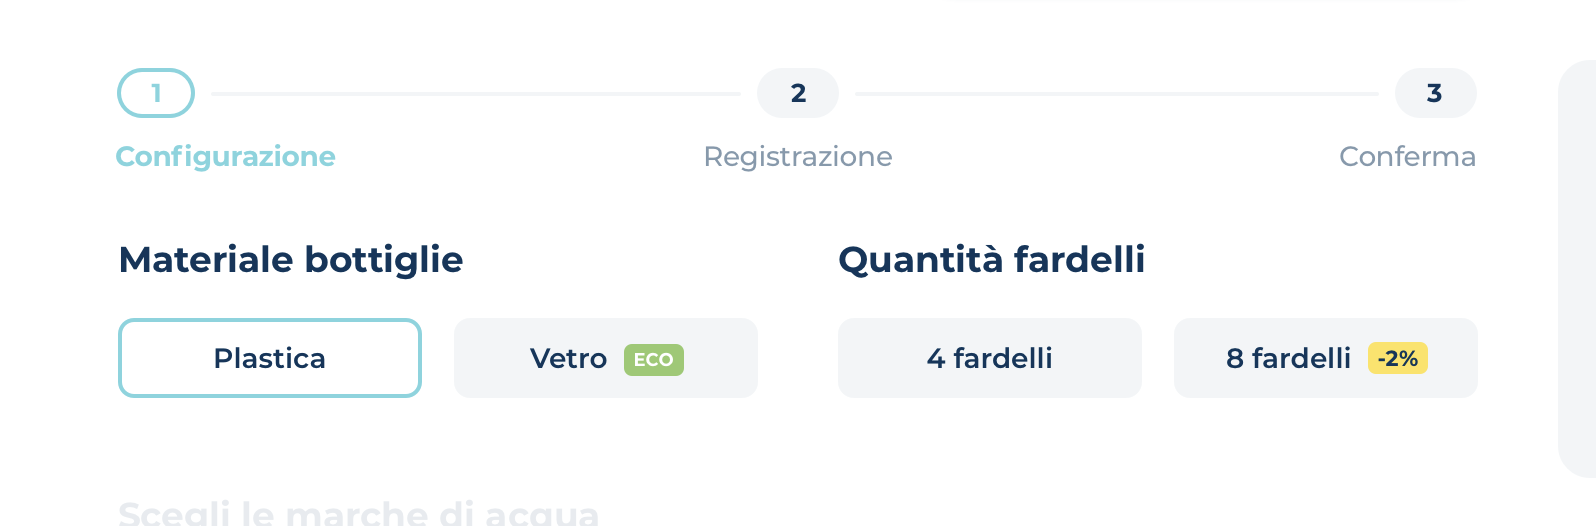Click the word Vetro inside its button
This screenshot has height=526, width=1596.
click(568, 359)
